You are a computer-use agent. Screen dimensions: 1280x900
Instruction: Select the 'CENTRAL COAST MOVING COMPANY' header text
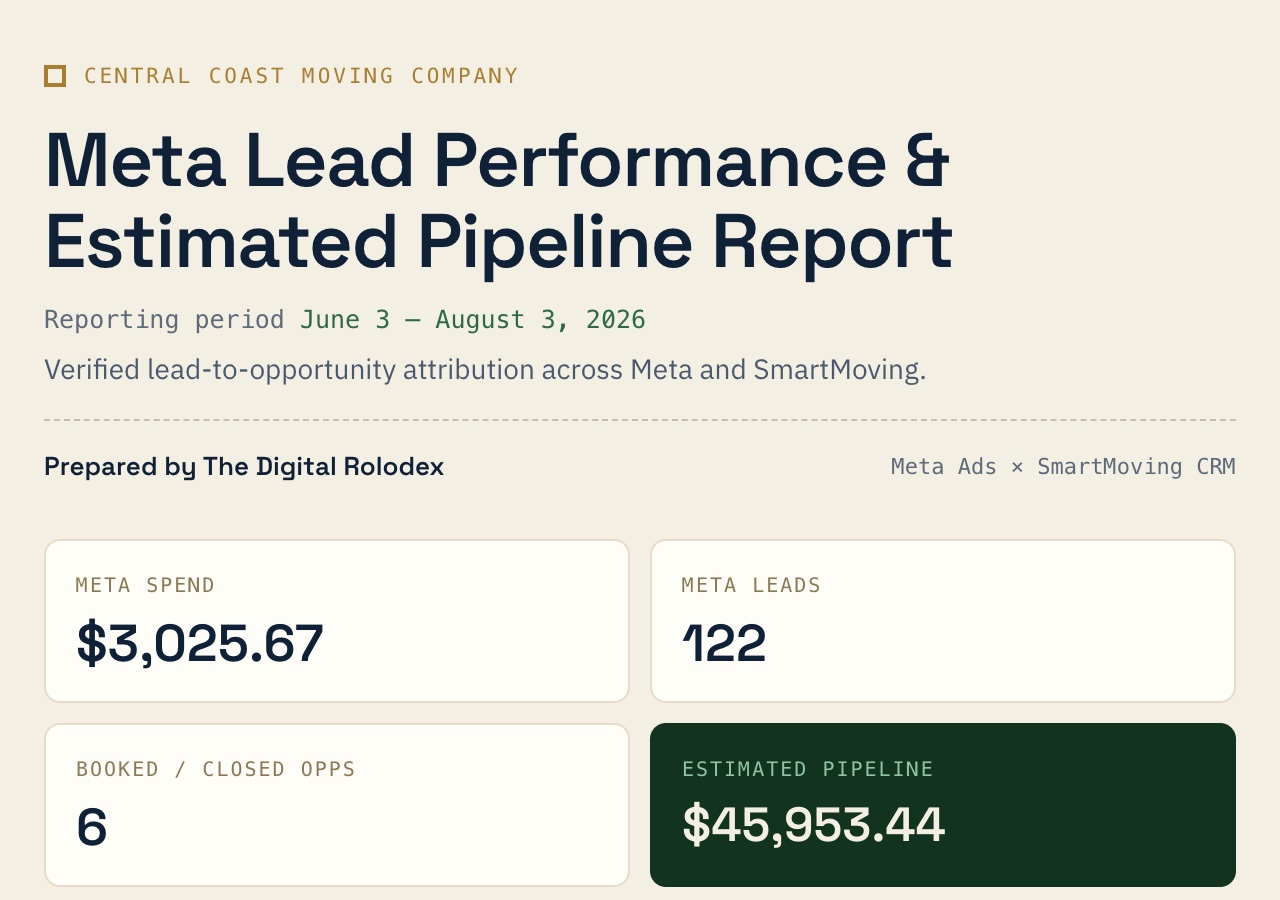coord(301,76)
